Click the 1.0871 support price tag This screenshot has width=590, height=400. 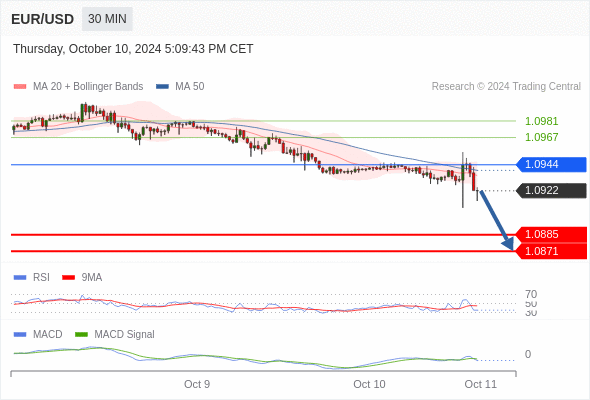coord(551,251)
